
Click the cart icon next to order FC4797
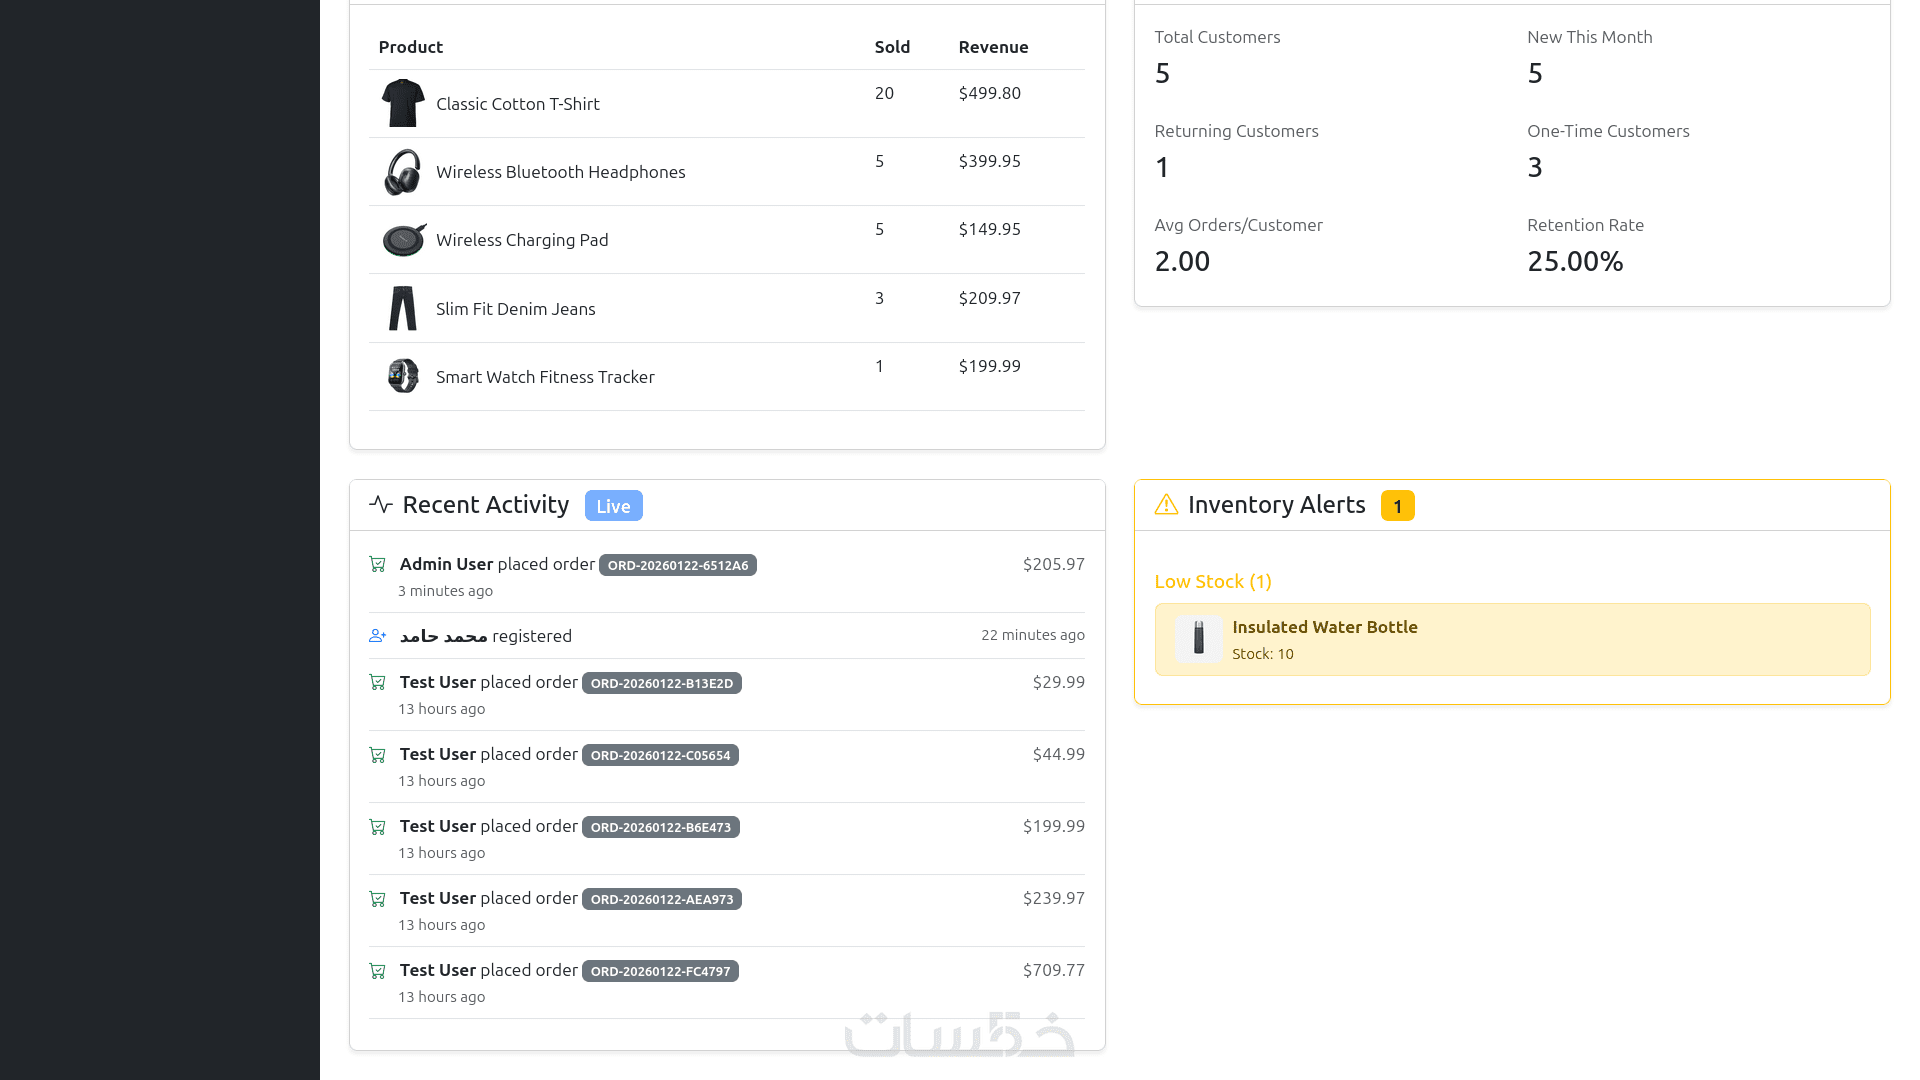click(x=377, y=971)
